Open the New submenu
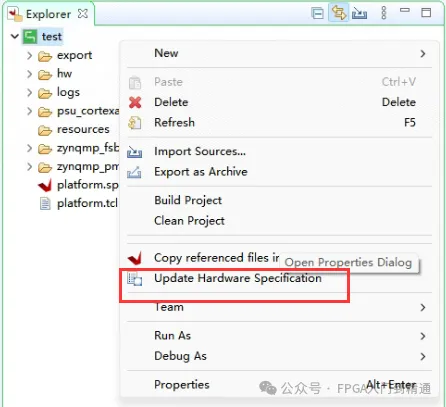Screen dimensions: 446x407 click(x=279, y=53)
